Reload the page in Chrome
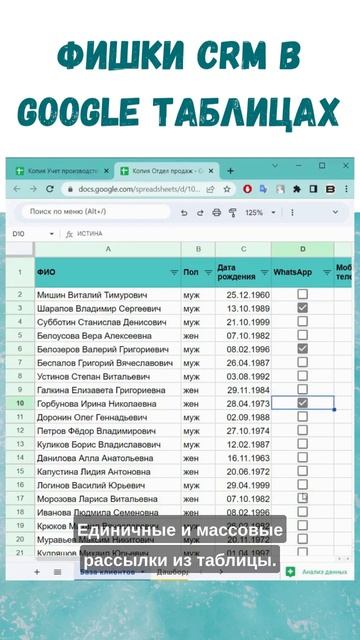Image resolution: width=360 pixels, height=640 pixels. pos(50,189)
